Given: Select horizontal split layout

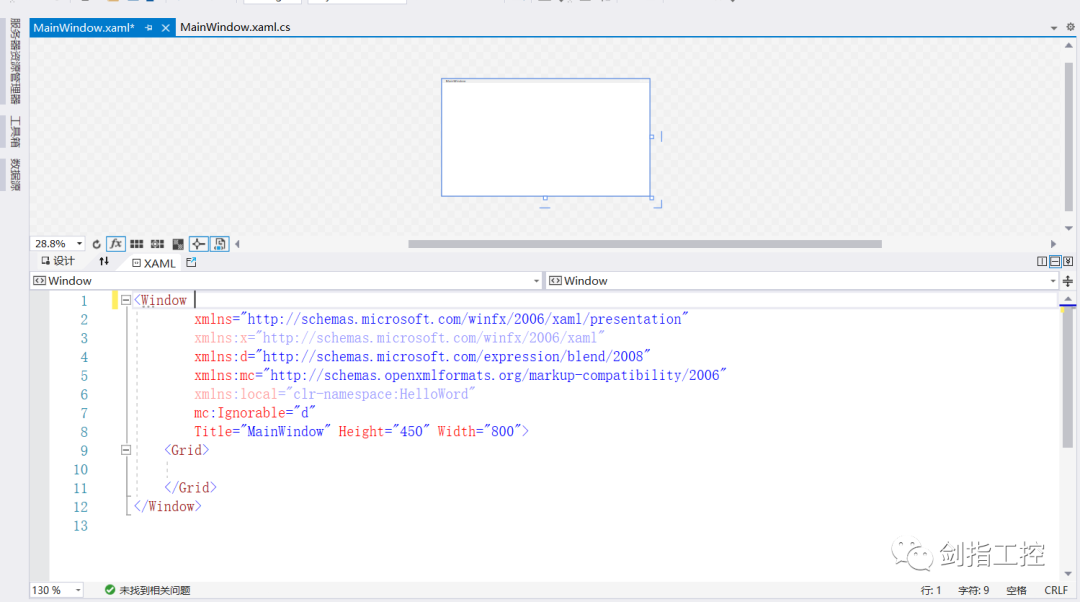Looking at the screenshot, I should [x=1055, y=261].
